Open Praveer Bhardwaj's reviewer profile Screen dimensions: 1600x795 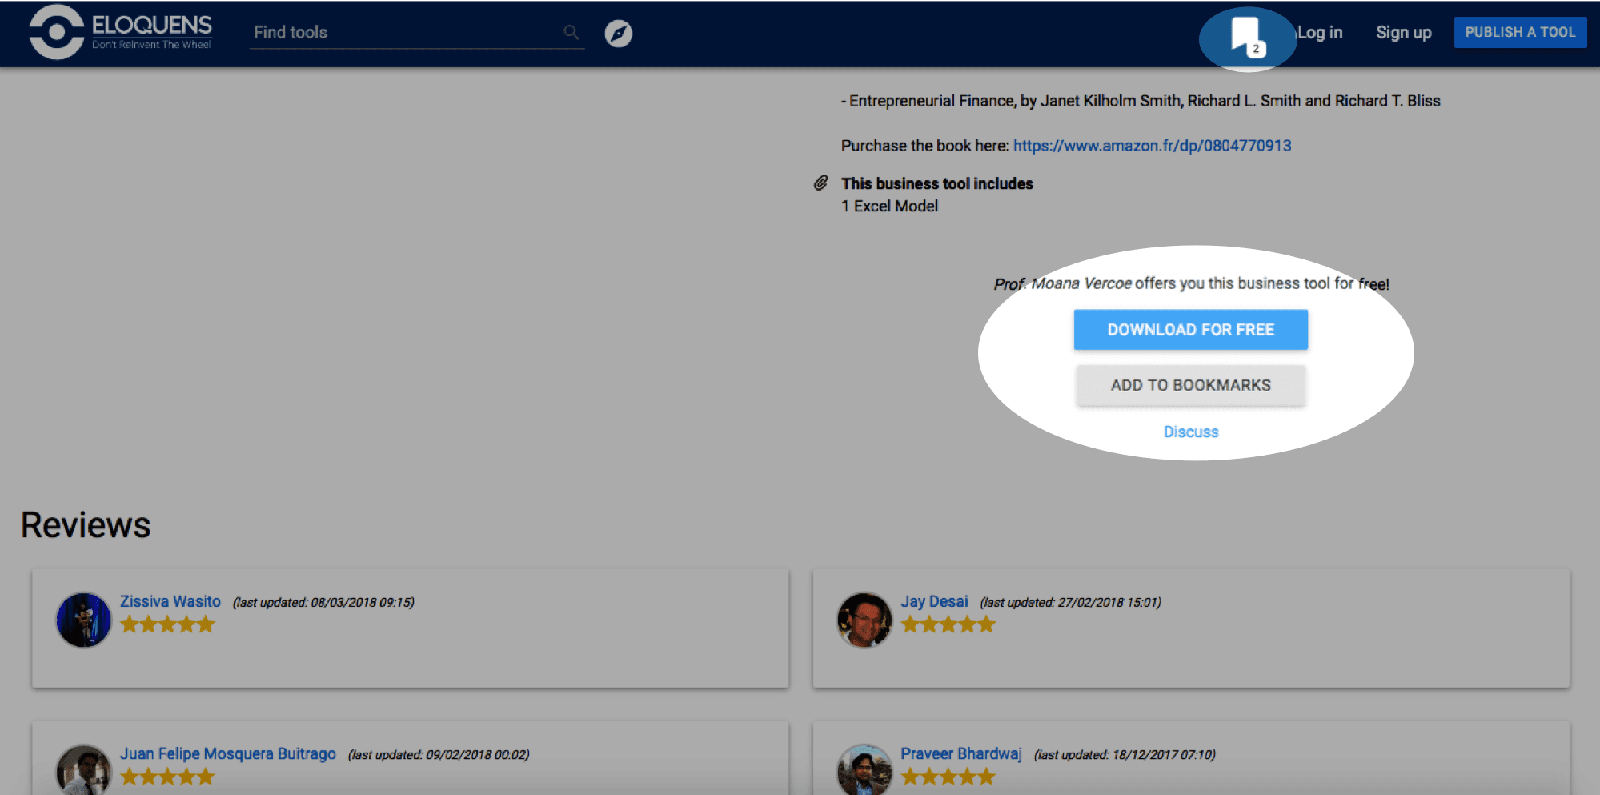(x=961, y=753)
